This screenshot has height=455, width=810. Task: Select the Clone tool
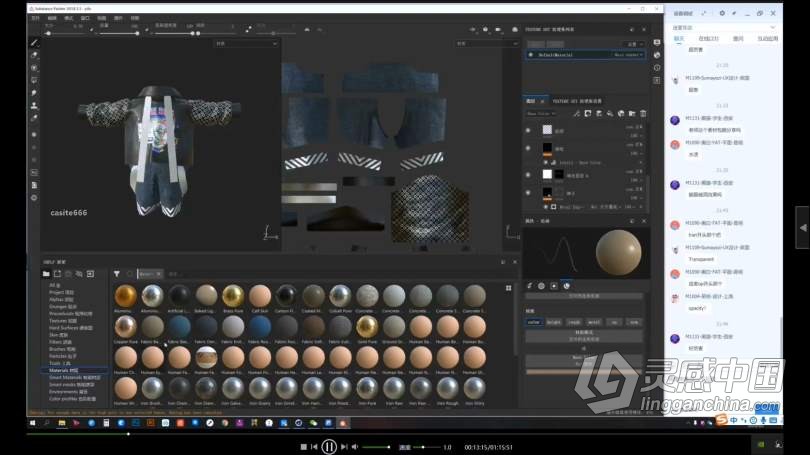(34, 105)
